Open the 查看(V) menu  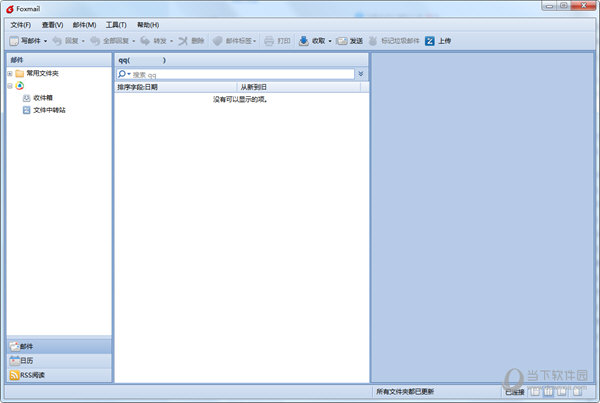coord(52,25)
